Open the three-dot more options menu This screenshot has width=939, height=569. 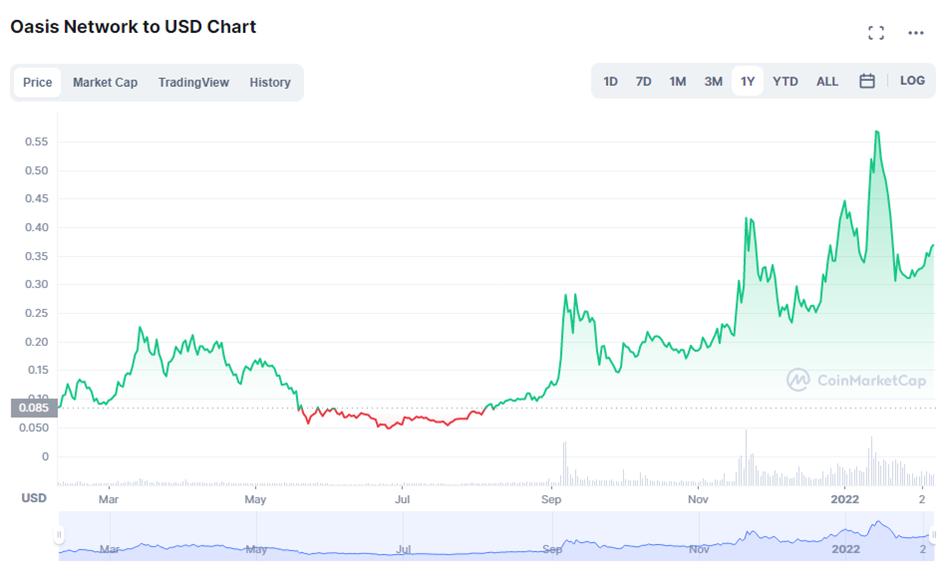coord(916,33)
